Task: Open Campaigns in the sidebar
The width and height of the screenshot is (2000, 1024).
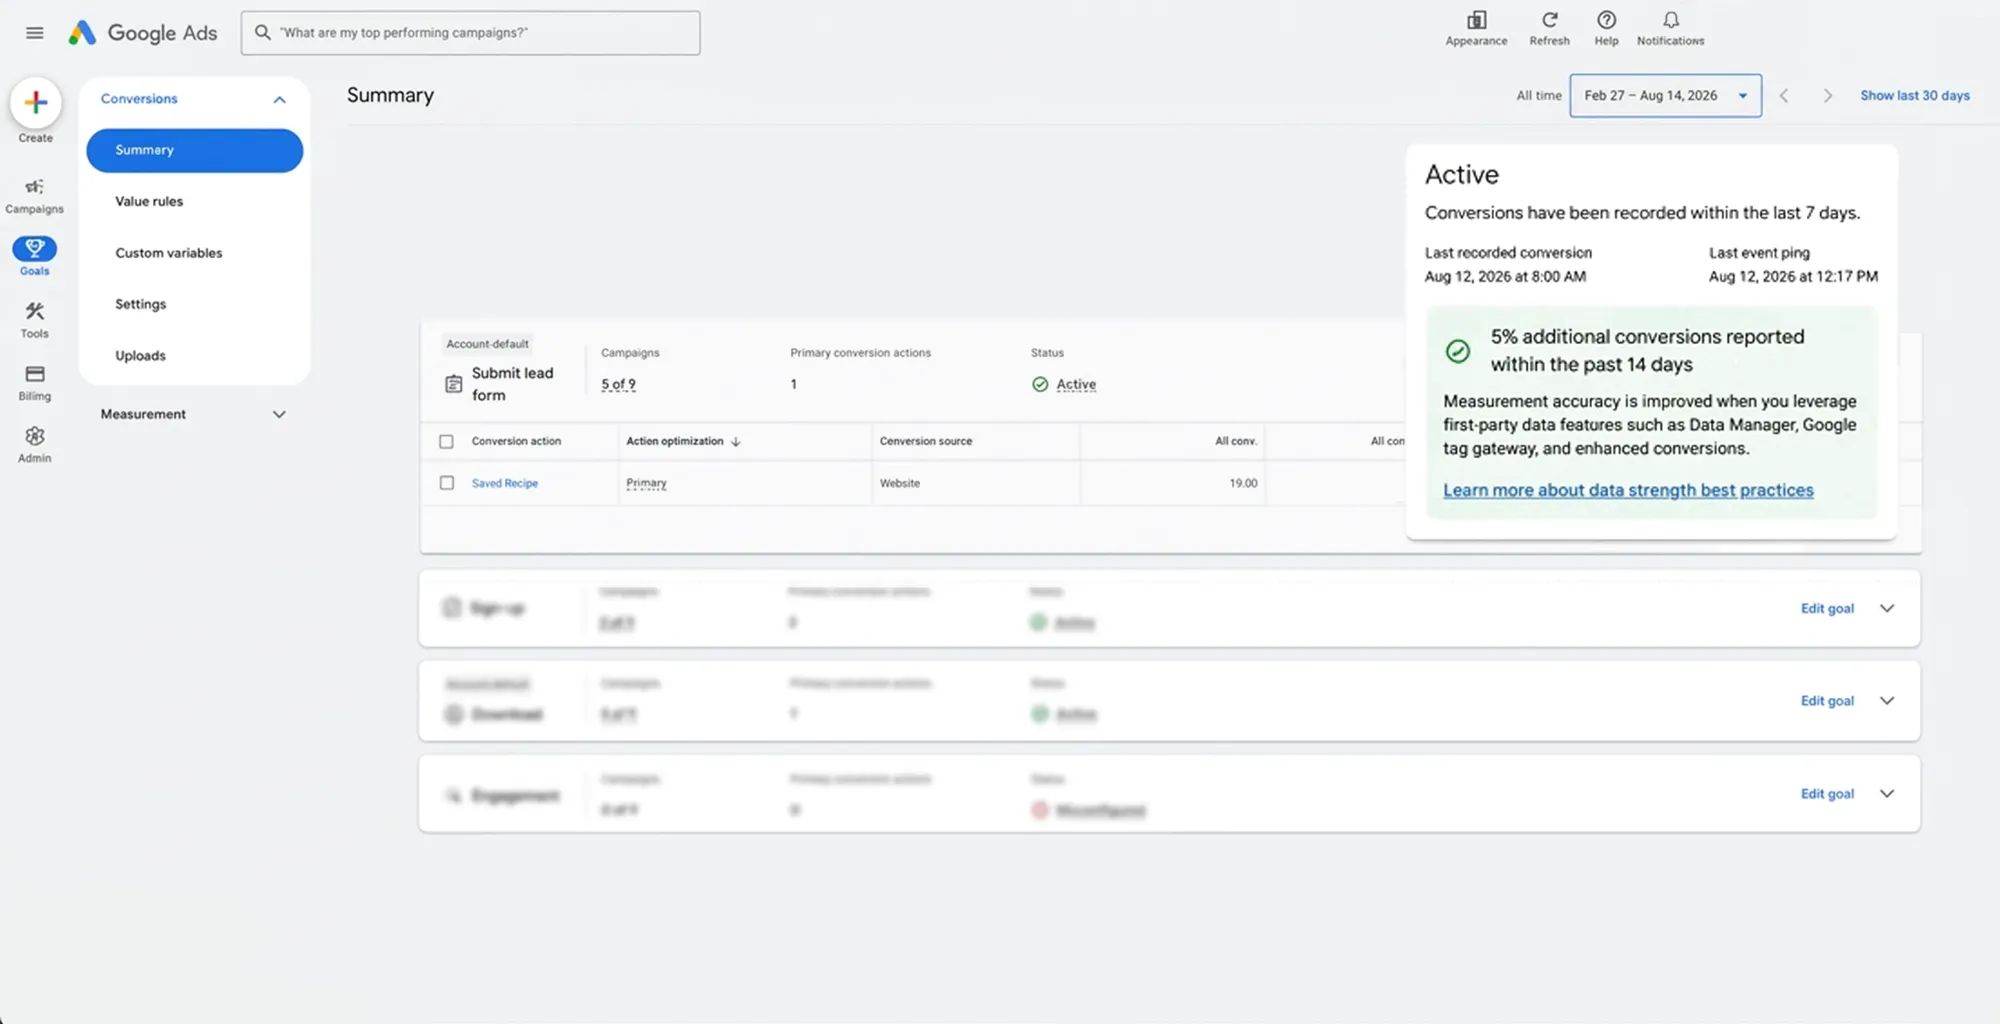Action: tap(34, 195)
